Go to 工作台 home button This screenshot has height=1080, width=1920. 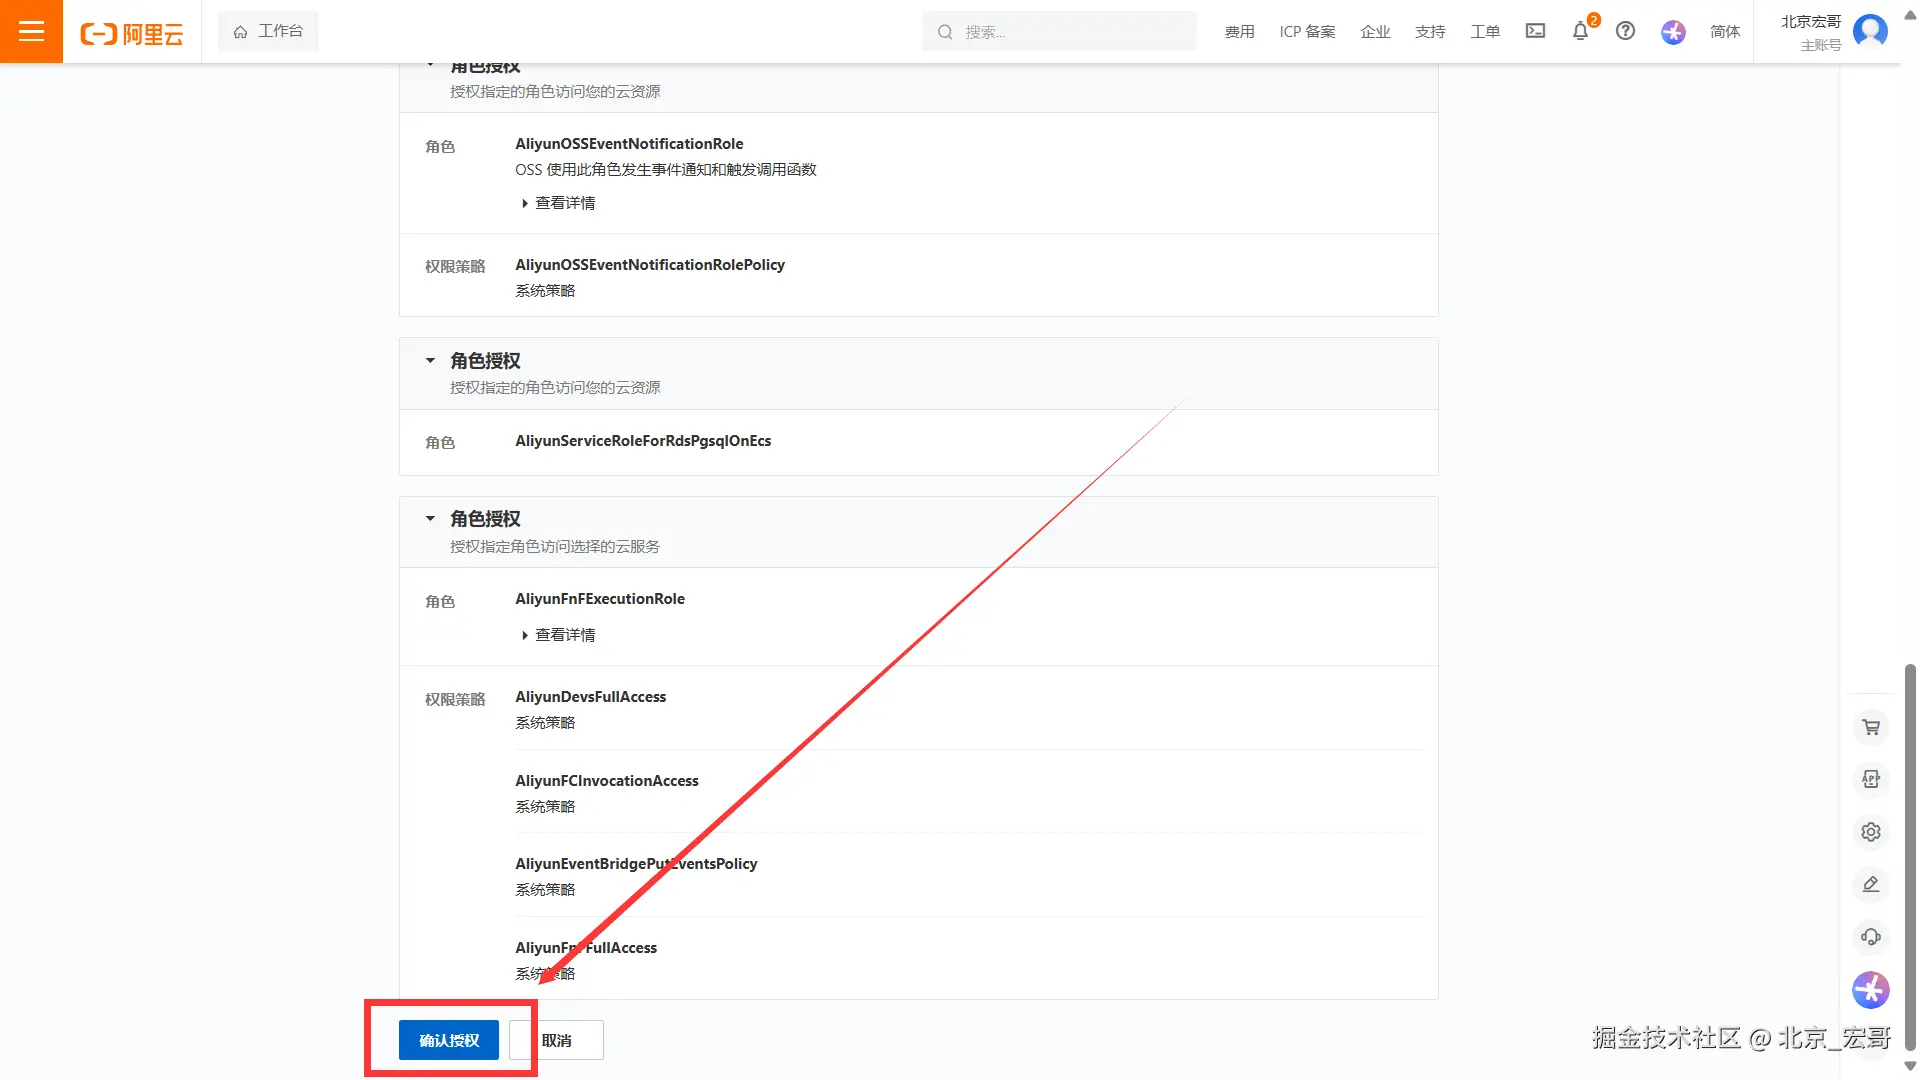(268, 31)
